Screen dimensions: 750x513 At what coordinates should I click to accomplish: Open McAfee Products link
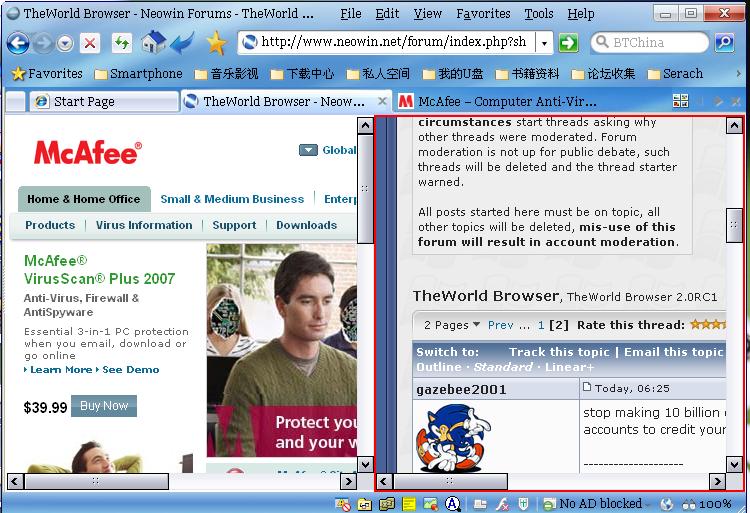pos(50,225)
